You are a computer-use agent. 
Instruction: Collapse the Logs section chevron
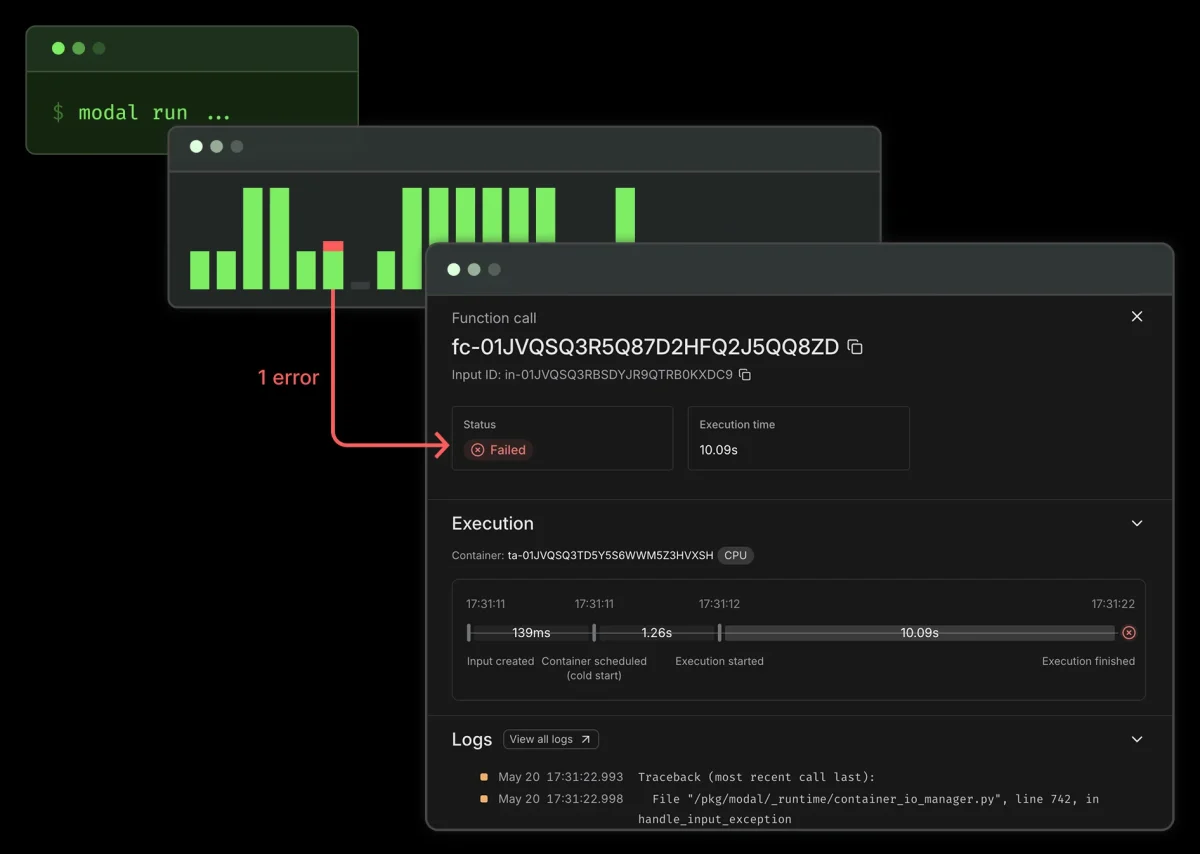pyautogui.click(x=1136, y=739)
